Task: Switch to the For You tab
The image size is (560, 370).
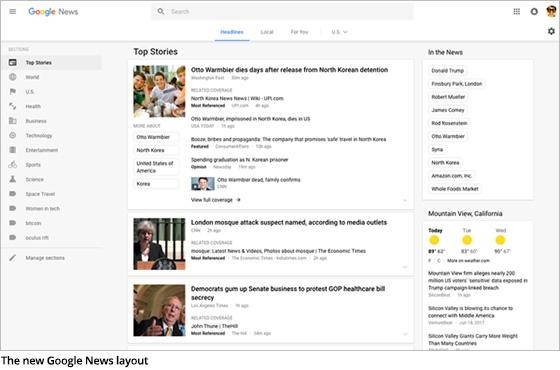Action: click(x=299, y=32)
